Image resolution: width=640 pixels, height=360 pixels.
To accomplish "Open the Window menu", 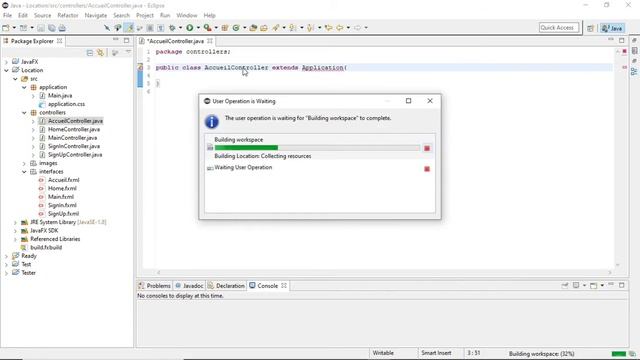I will (x=187, y=16).
